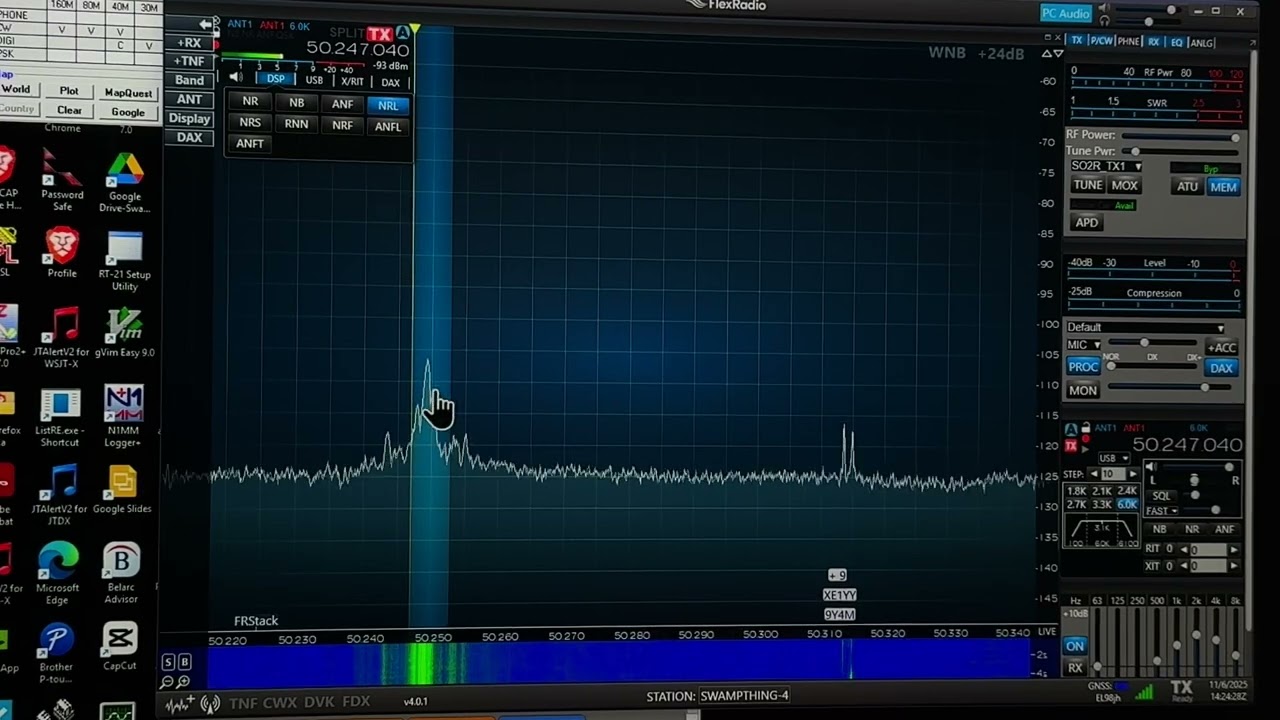Viewport: 1280px width, 720px height.
Task: Adjust the RF Power slider
Action: (1180, 136)
